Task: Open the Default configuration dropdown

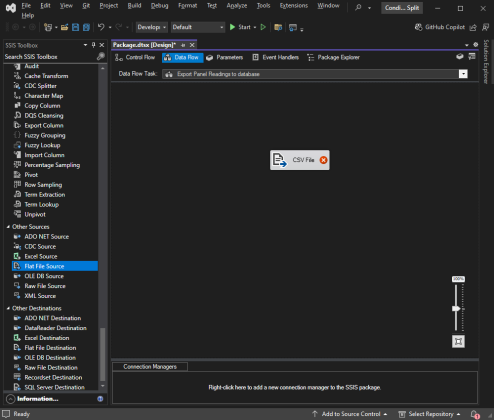Action: coord(198,27)
